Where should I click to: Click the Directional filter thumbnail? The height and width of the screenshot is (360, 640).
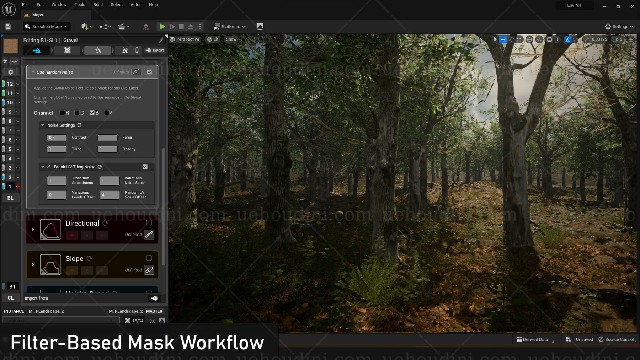pos(50,229)
